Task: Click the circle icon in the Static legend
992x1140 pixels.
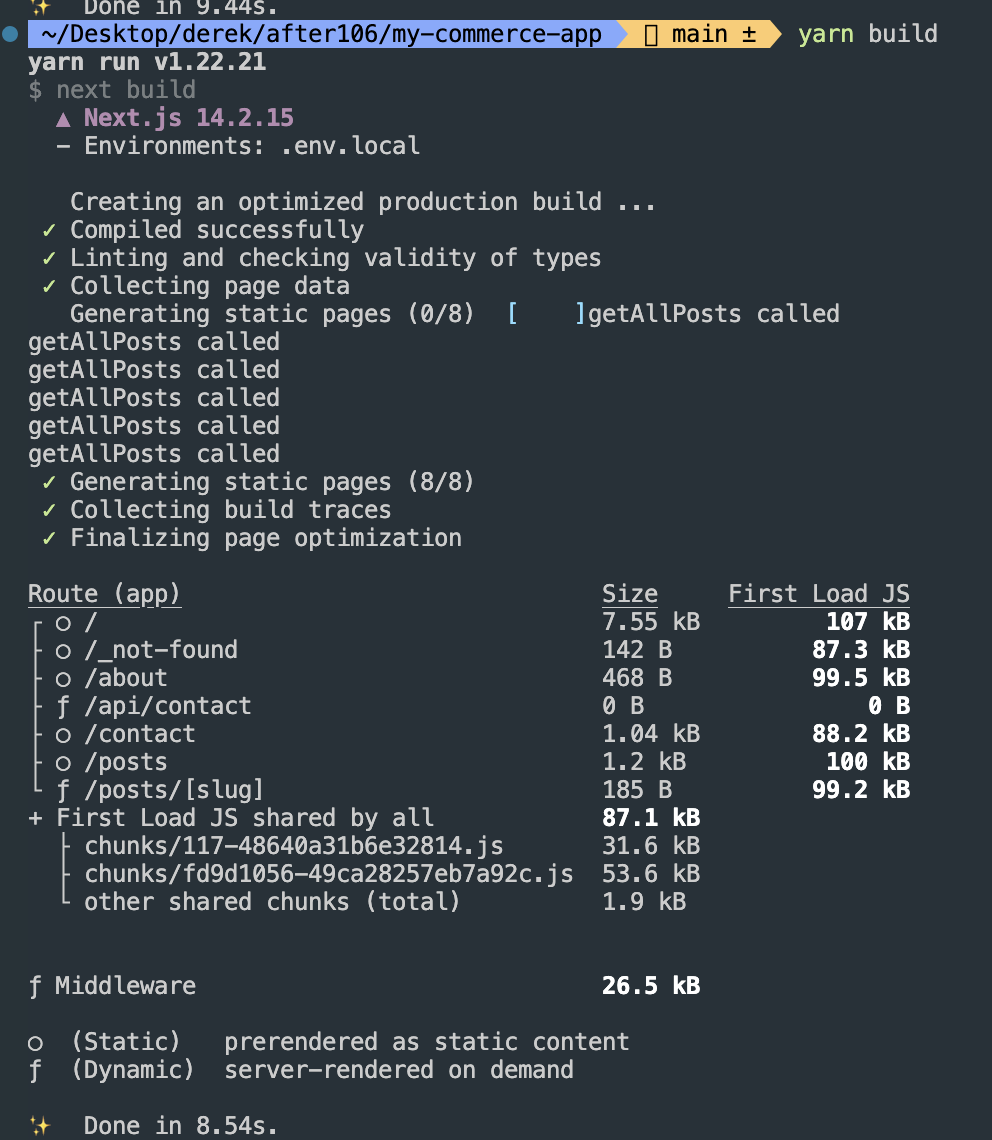Action: pos(35,1043)
